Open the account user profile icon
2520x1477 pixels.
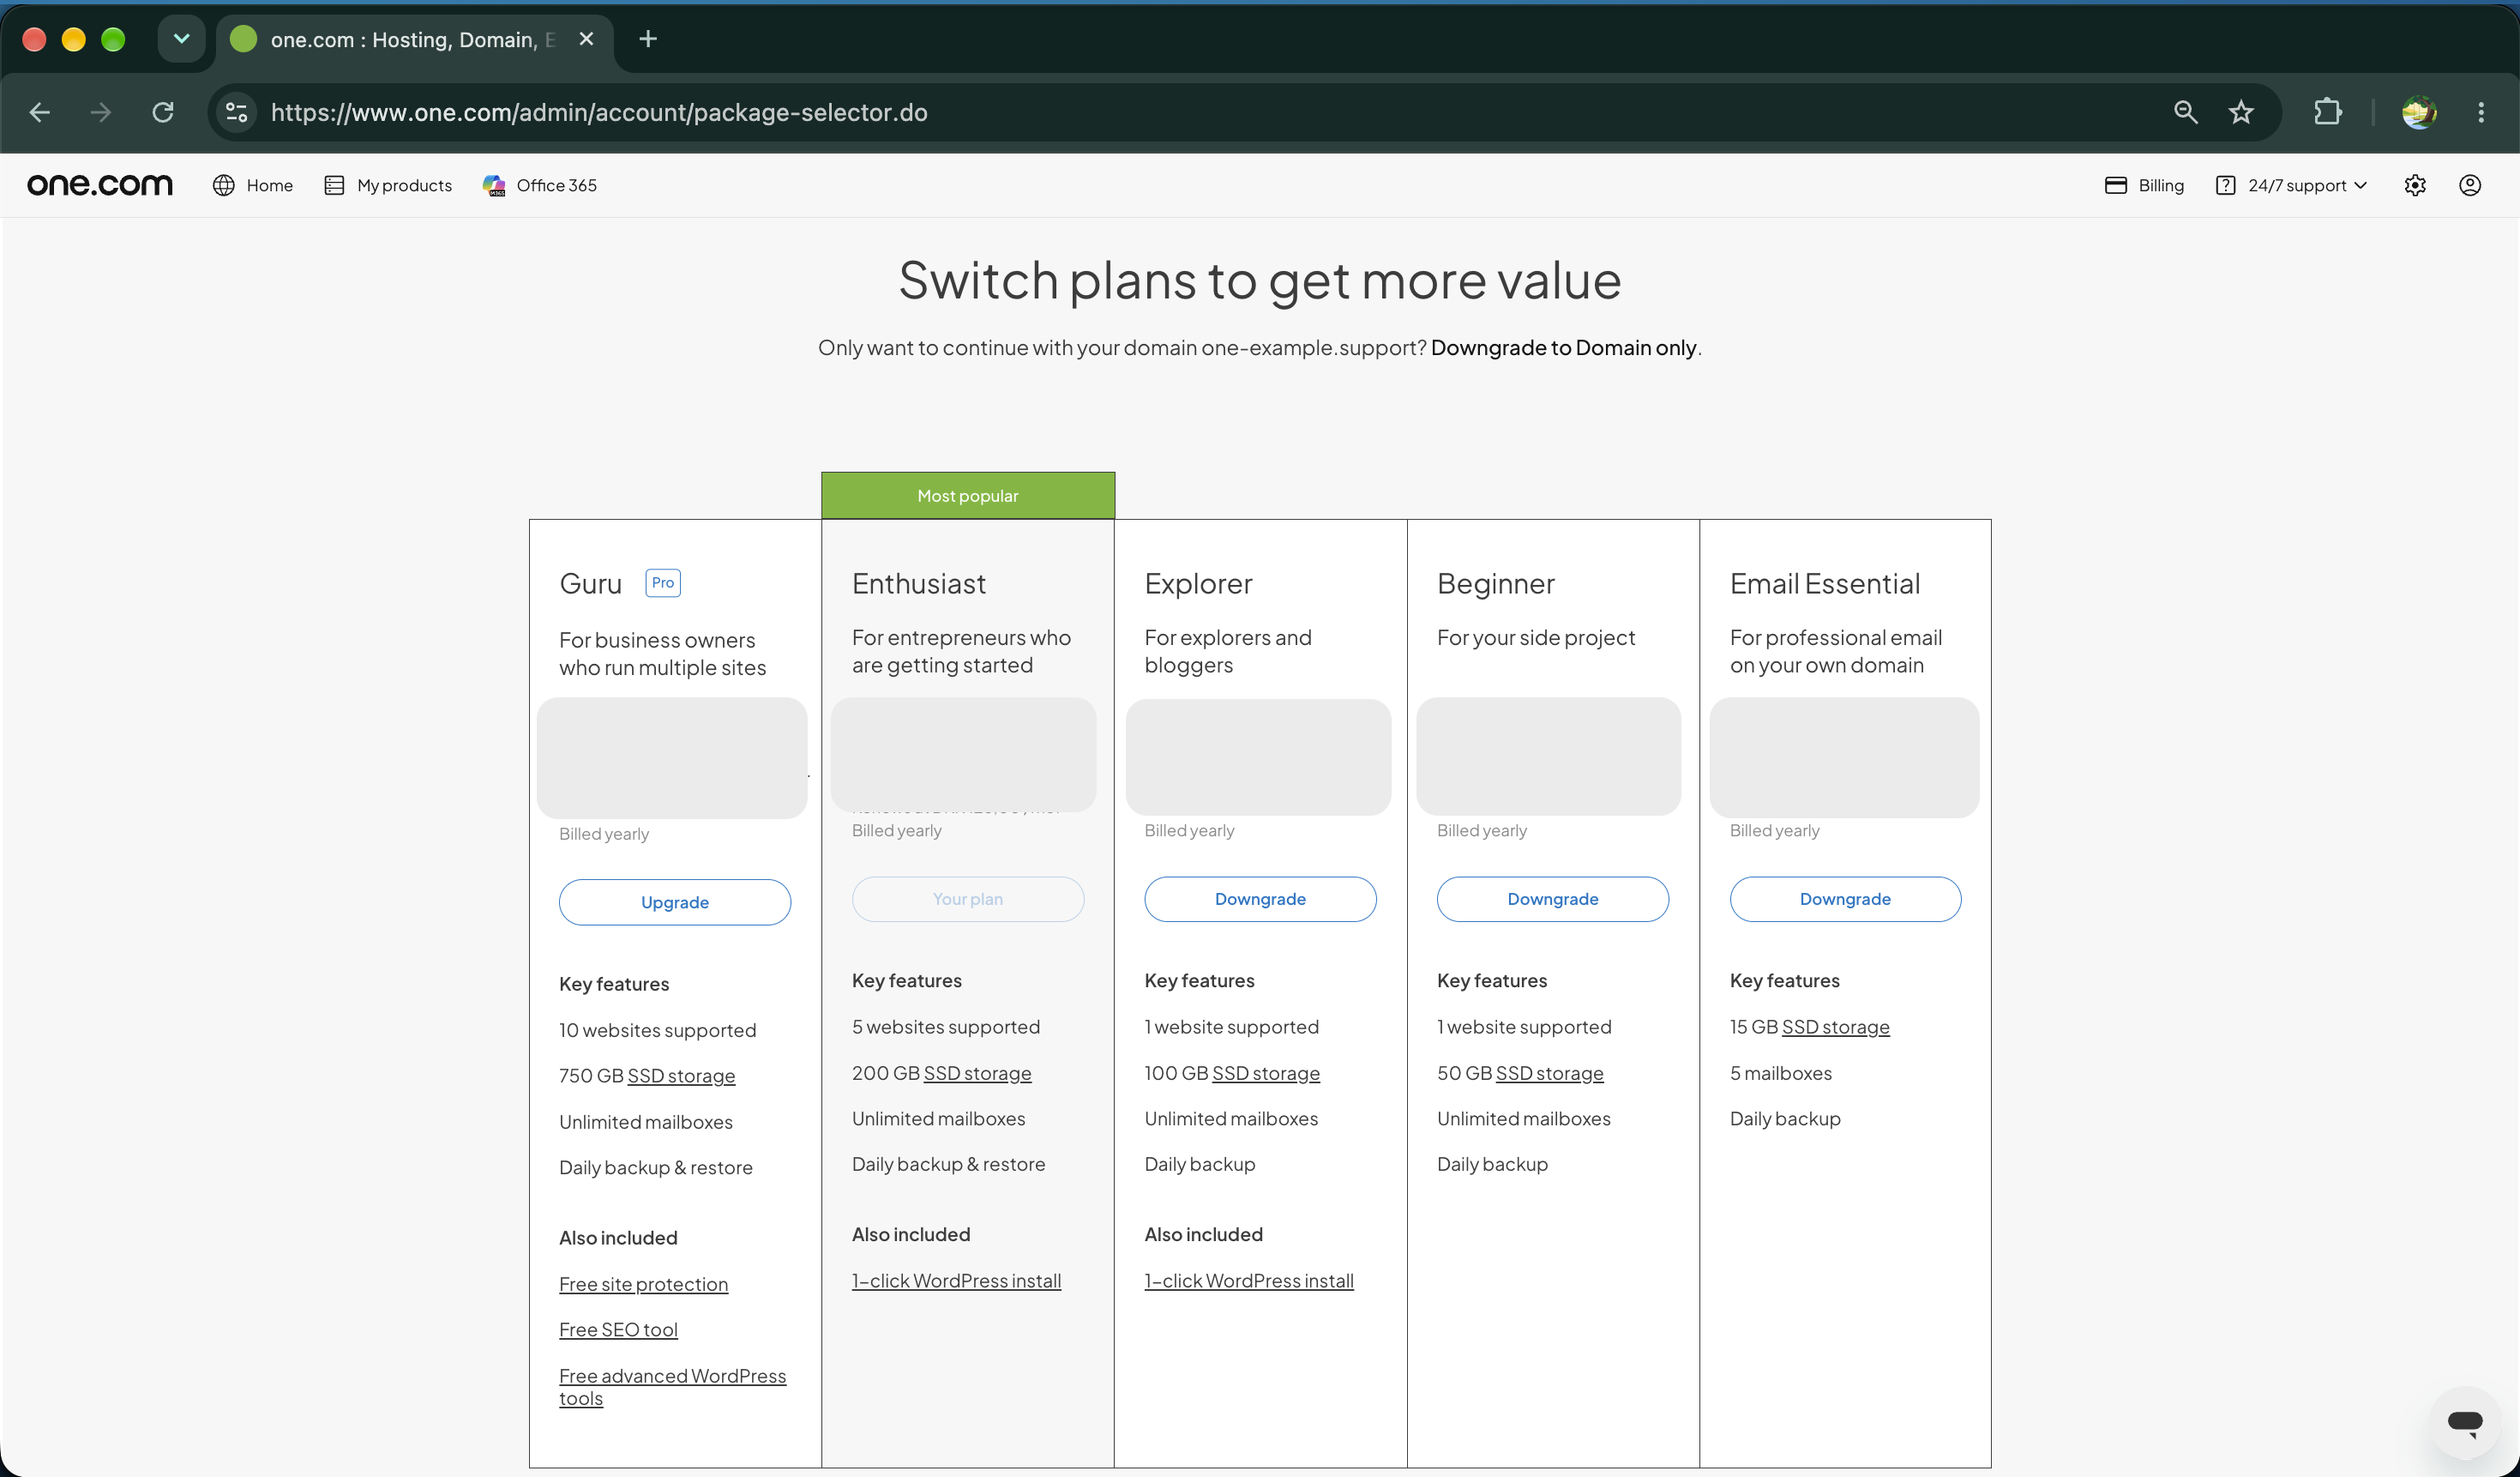pos(2470,185)
